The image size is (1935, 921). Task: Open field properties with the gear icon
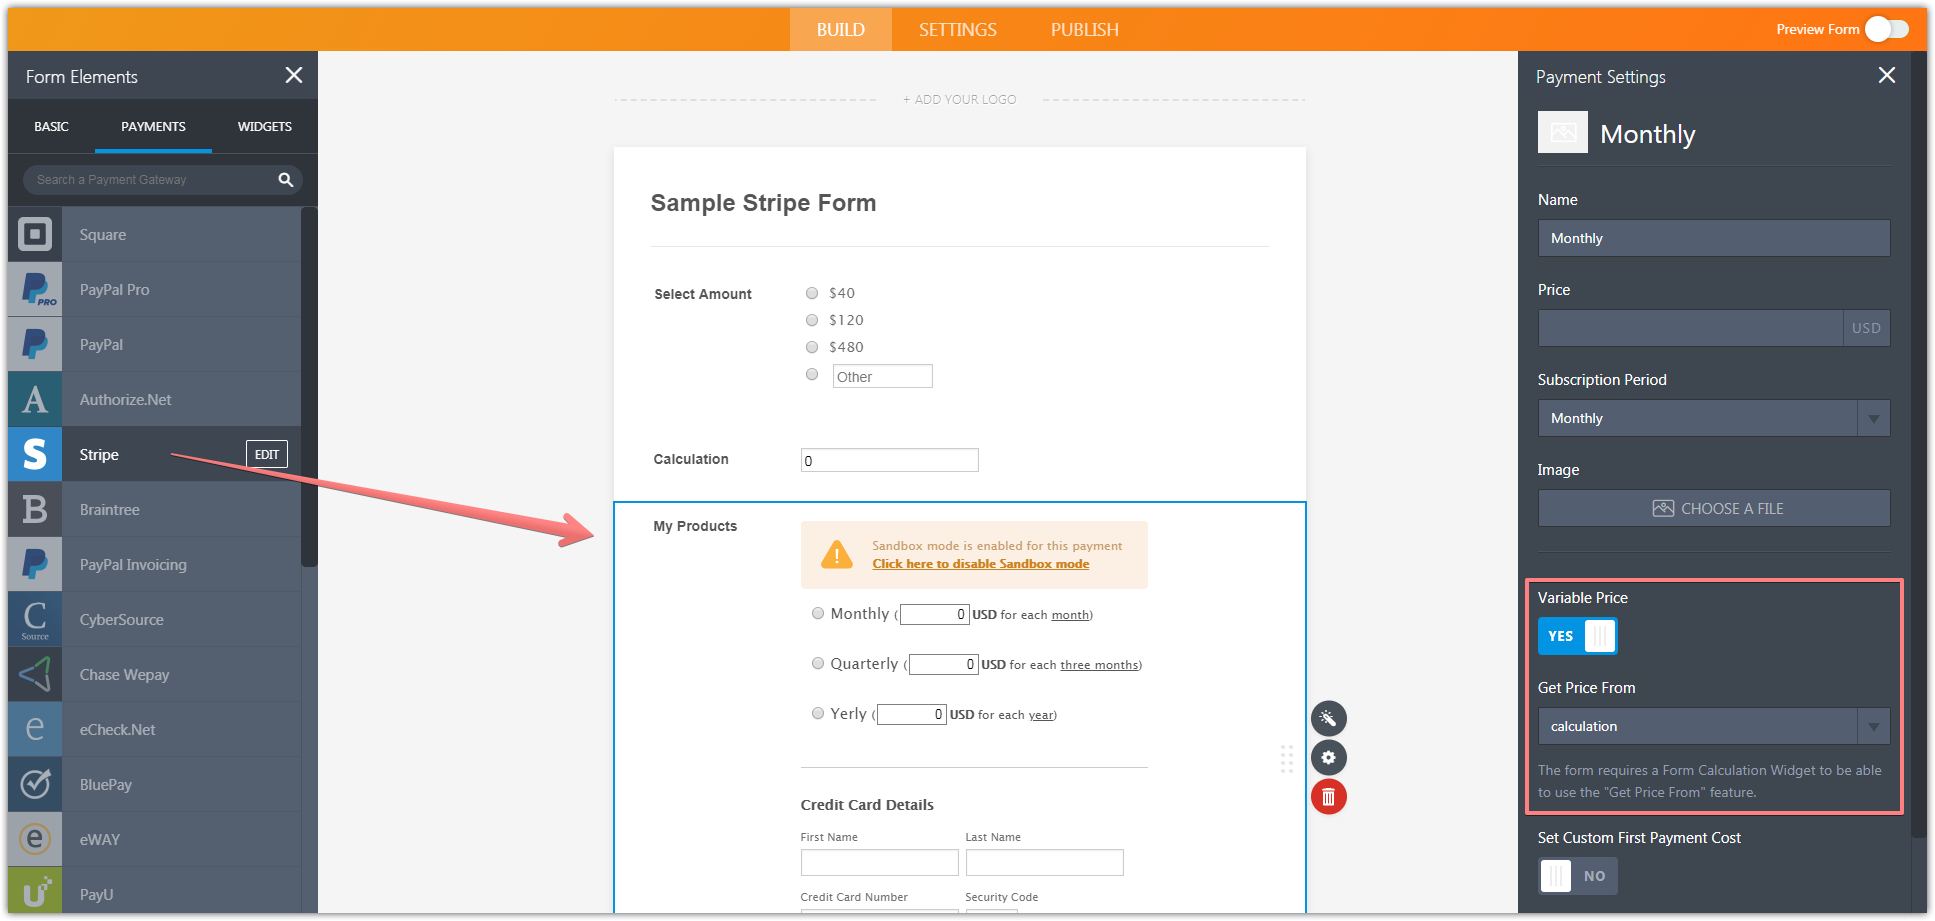click(x=1328, y=757)
